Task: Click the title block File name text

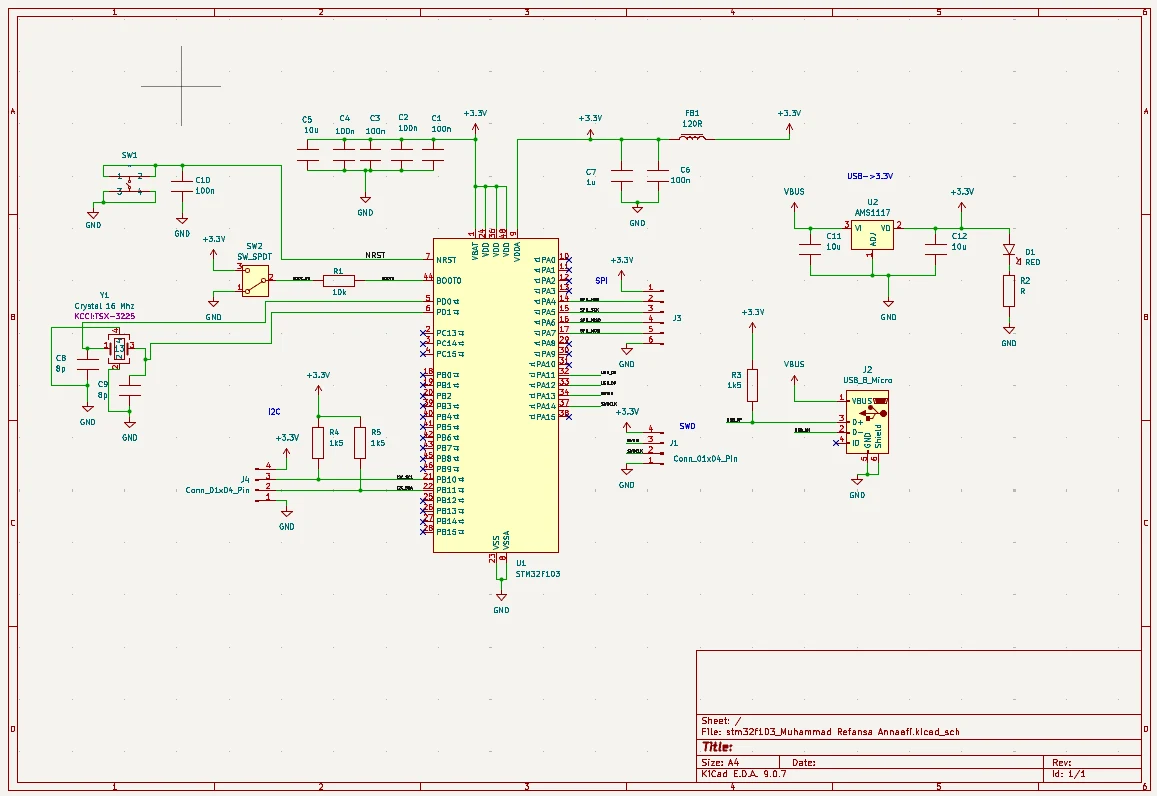Action: point(830,732)
